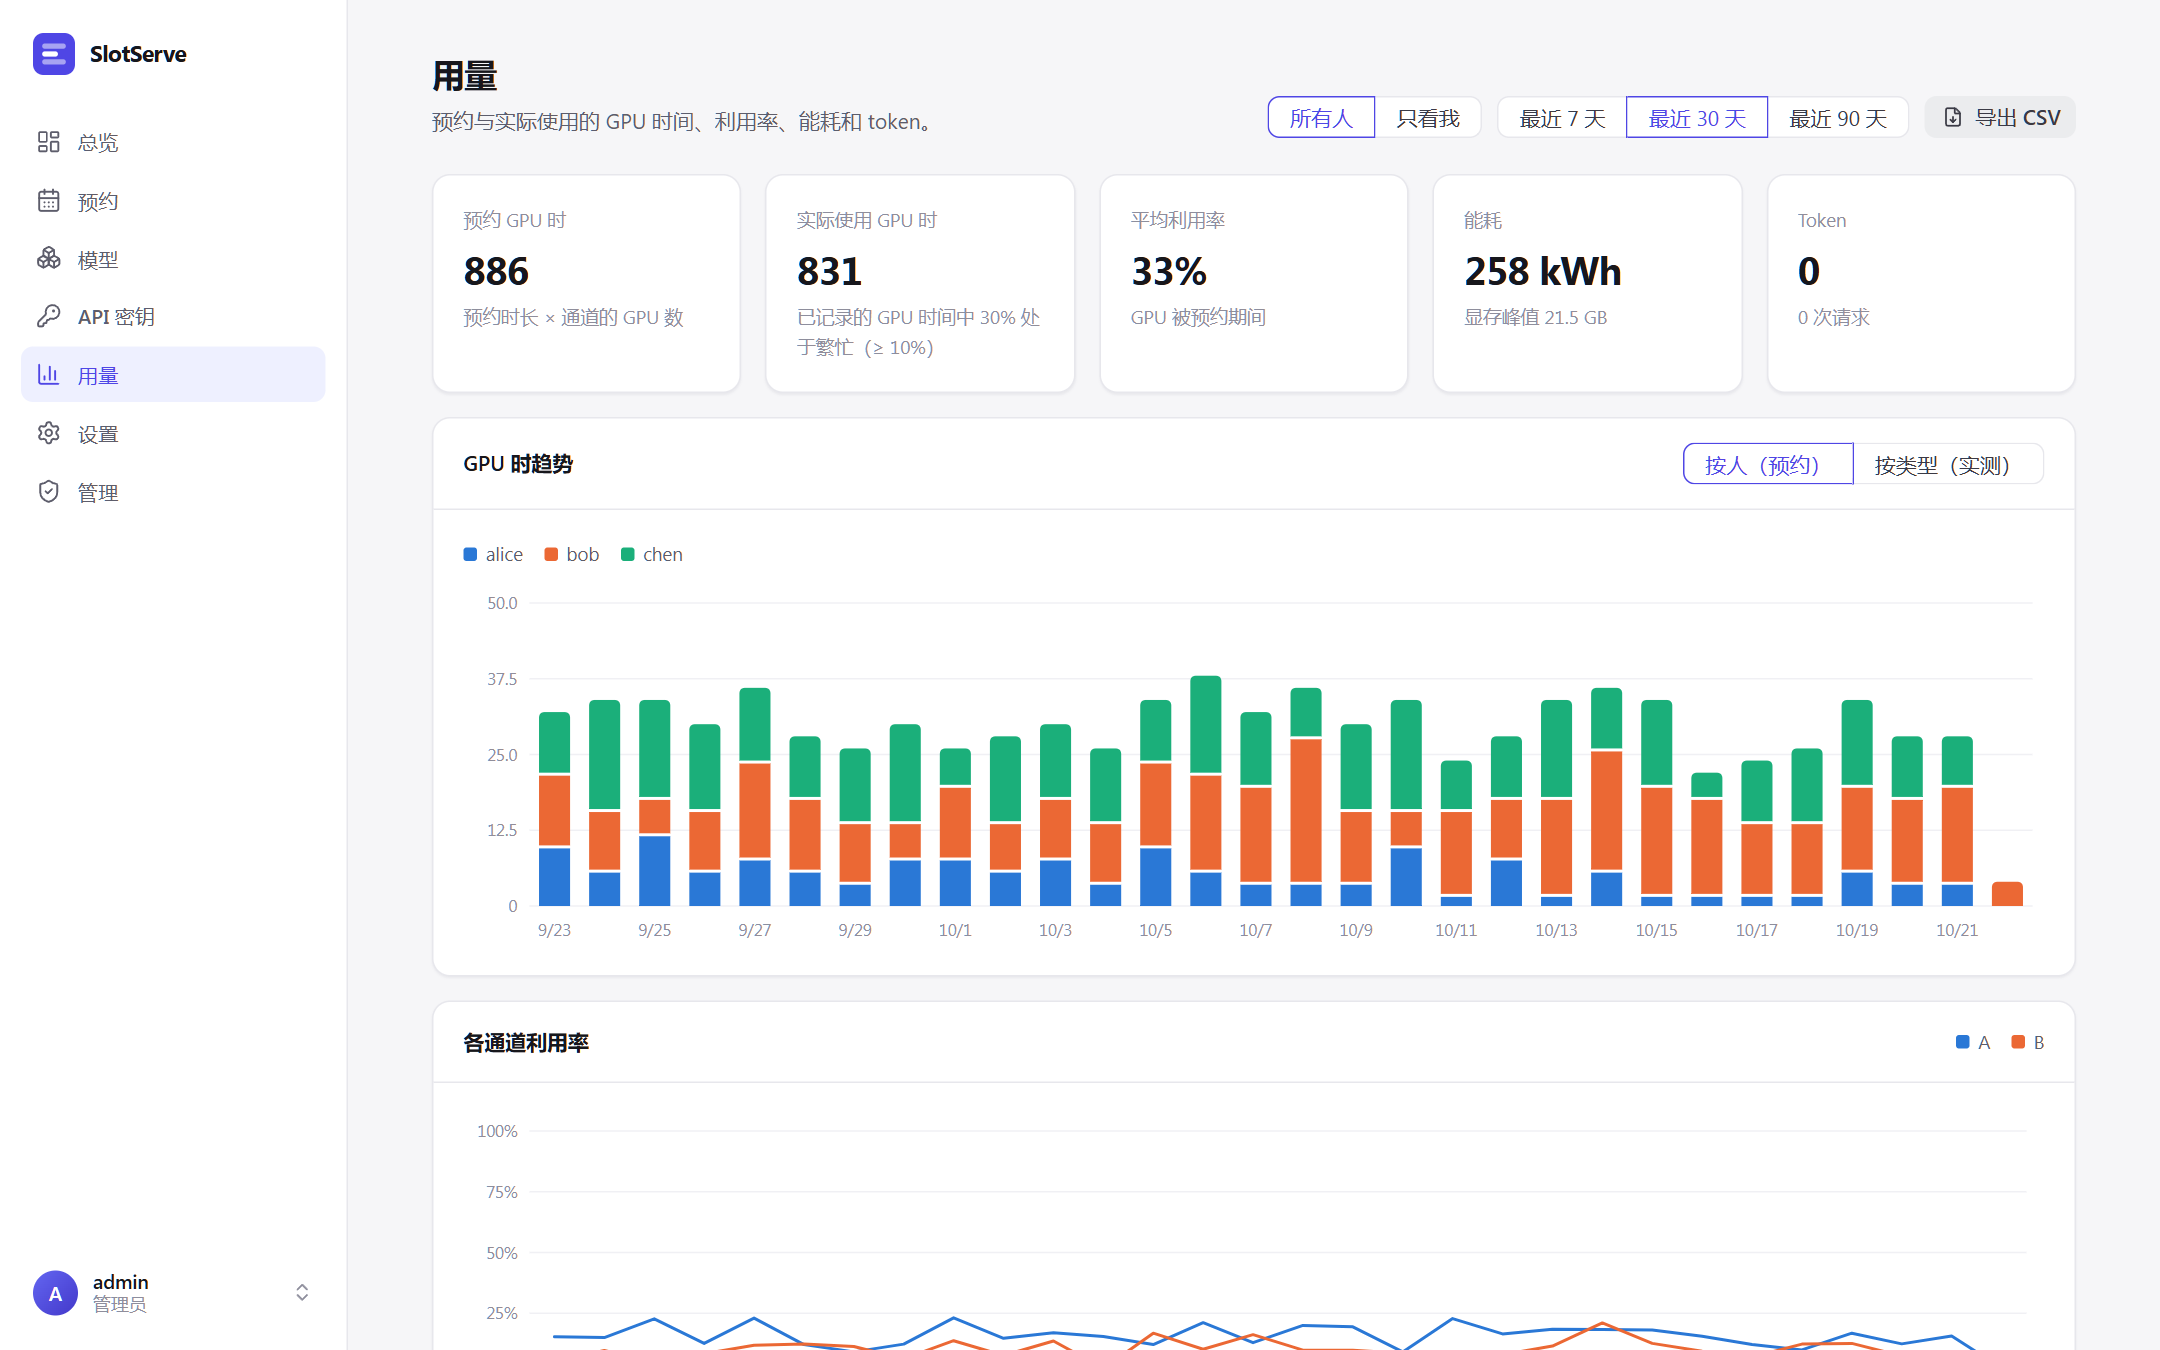The height and width of the screenshot is (1350, 2160).
Task: Expand the admin account switcher chevron
Action: point(302,1293)
